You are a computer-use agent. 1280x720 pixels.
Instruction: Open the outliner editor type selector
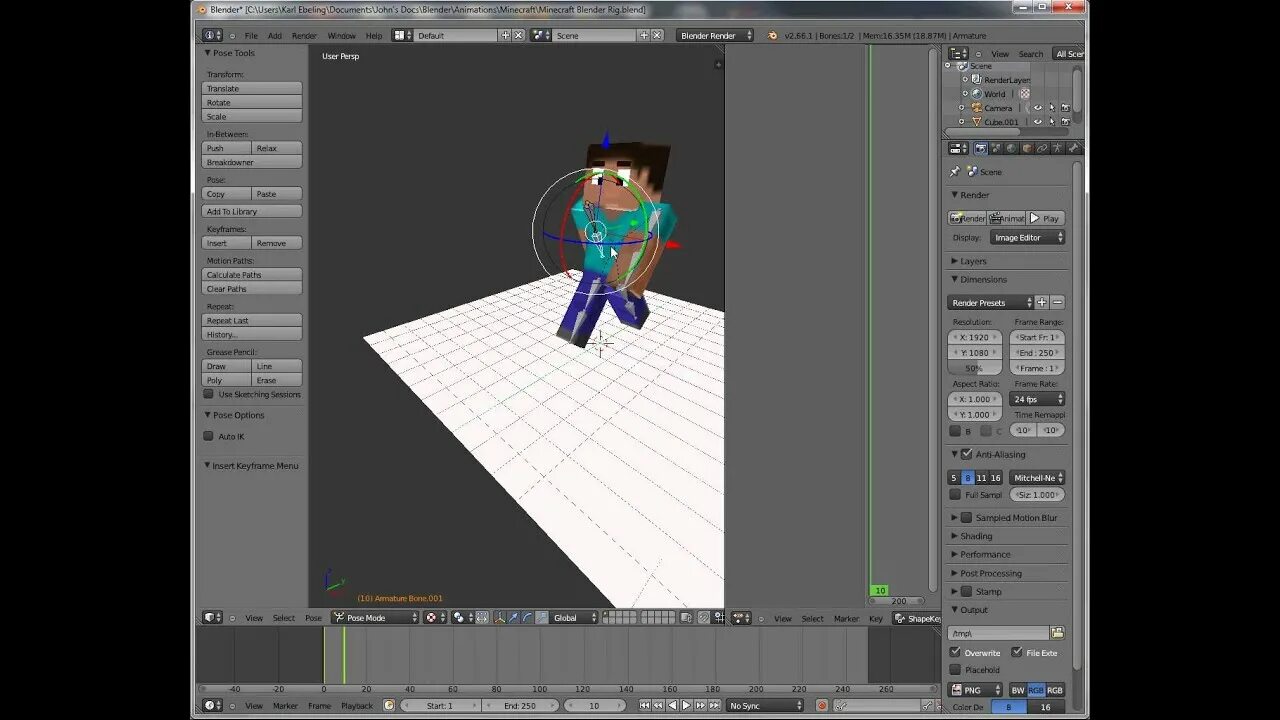[x=958, y=53]
